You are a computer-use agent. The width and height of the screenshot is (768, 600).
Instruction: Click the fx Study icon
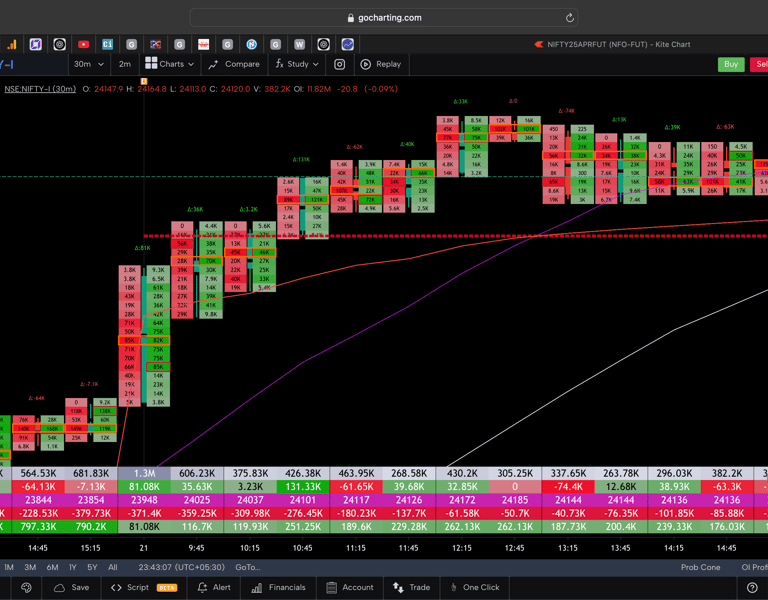coord(280,64)
